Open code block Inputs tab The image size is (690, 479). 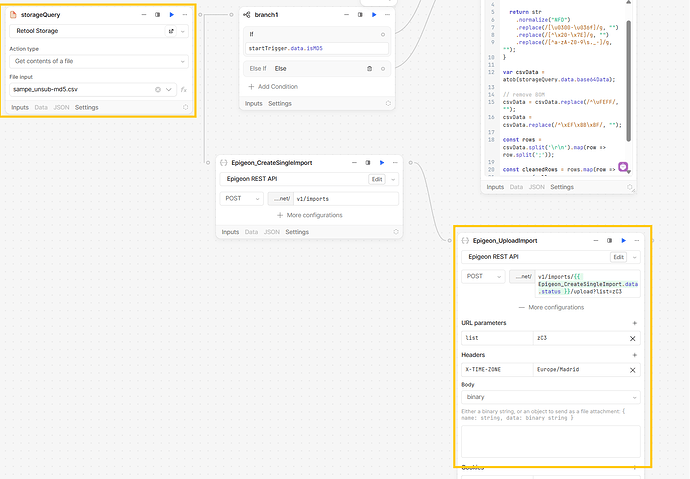coord(495,187)
